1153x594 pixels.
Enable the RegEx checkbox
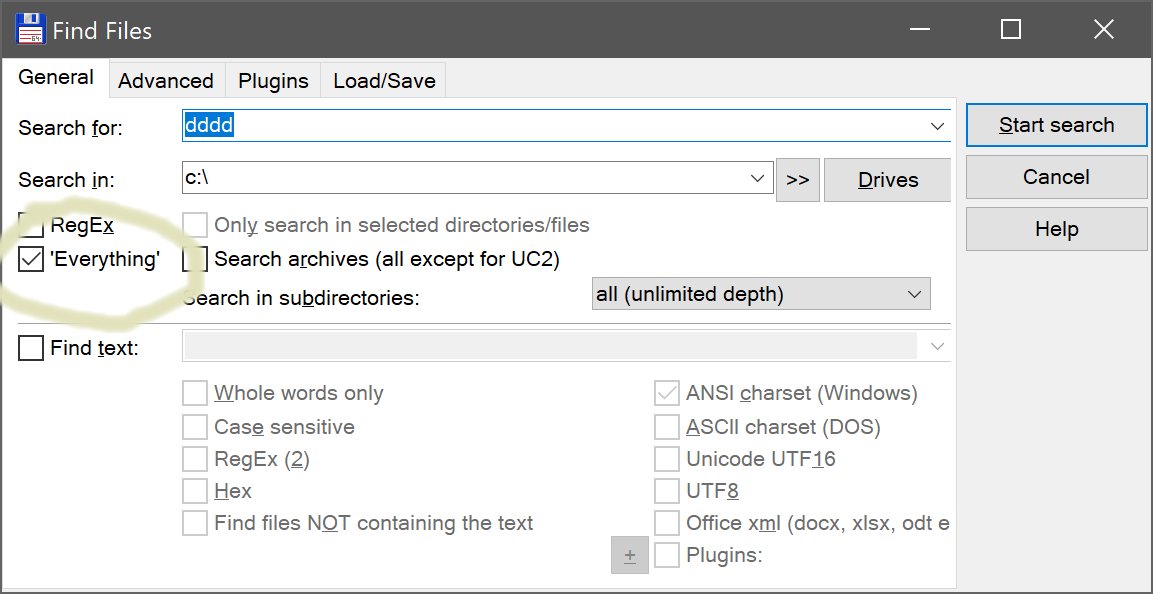coord(31,226)
